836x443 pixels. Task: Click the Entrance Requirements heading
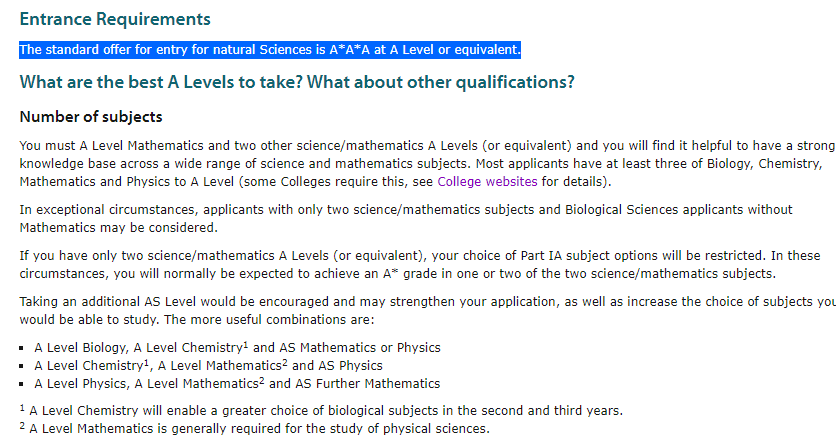115,19
